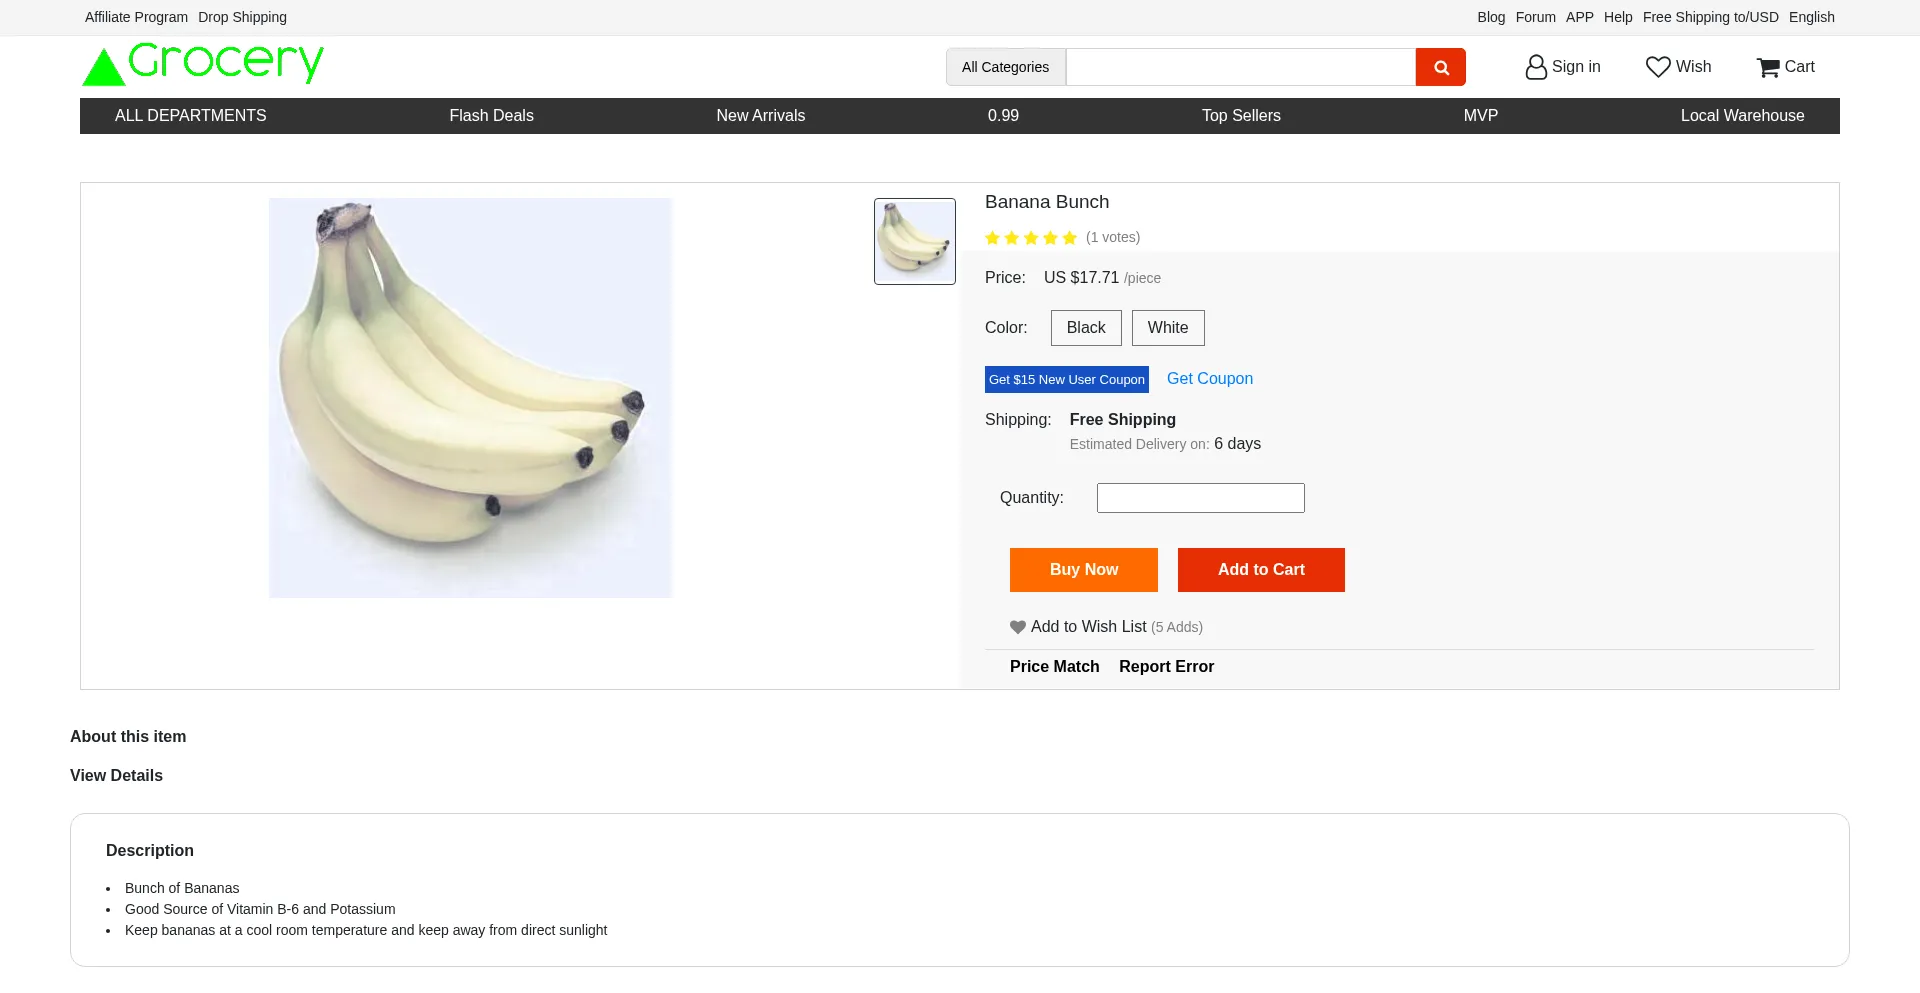Open the All Categories dropdown
This screenshot has height=993, width=1920.
[1005, 67]
